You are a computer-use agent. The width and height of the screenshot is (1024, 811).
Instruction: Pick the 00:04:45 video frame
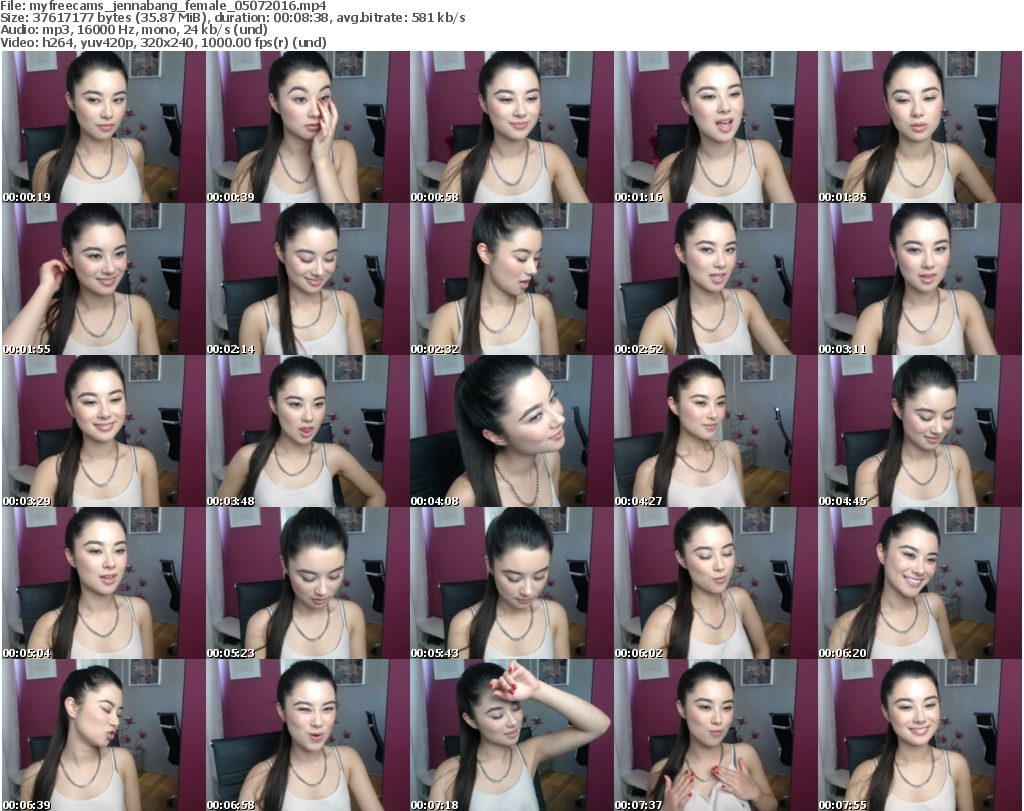tap(920, 431)
